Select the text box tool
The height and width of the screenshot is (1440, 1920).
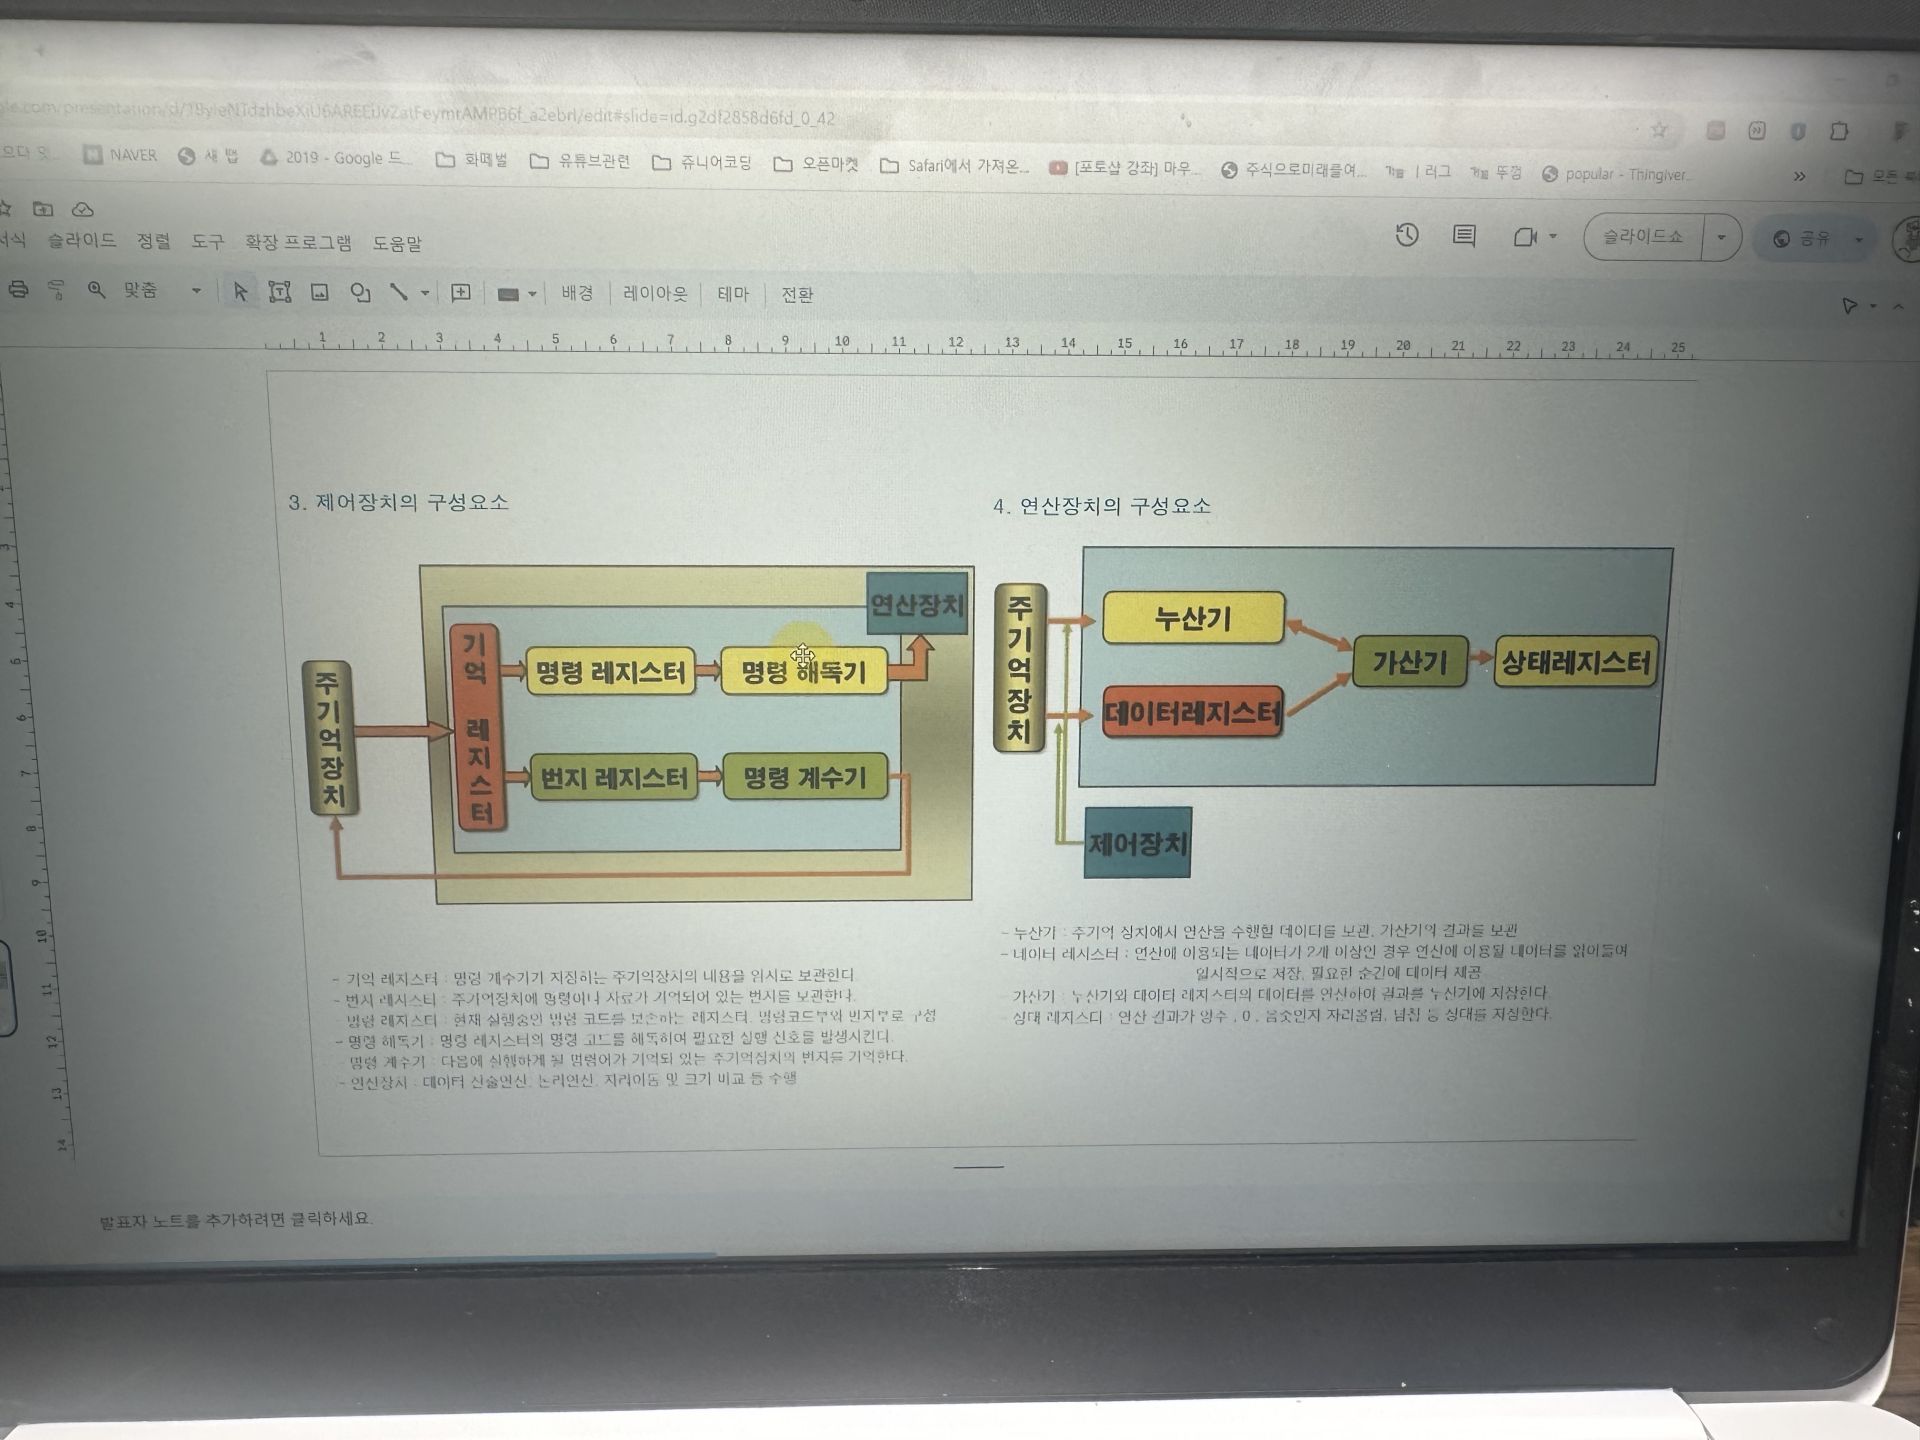pos(280,292)
